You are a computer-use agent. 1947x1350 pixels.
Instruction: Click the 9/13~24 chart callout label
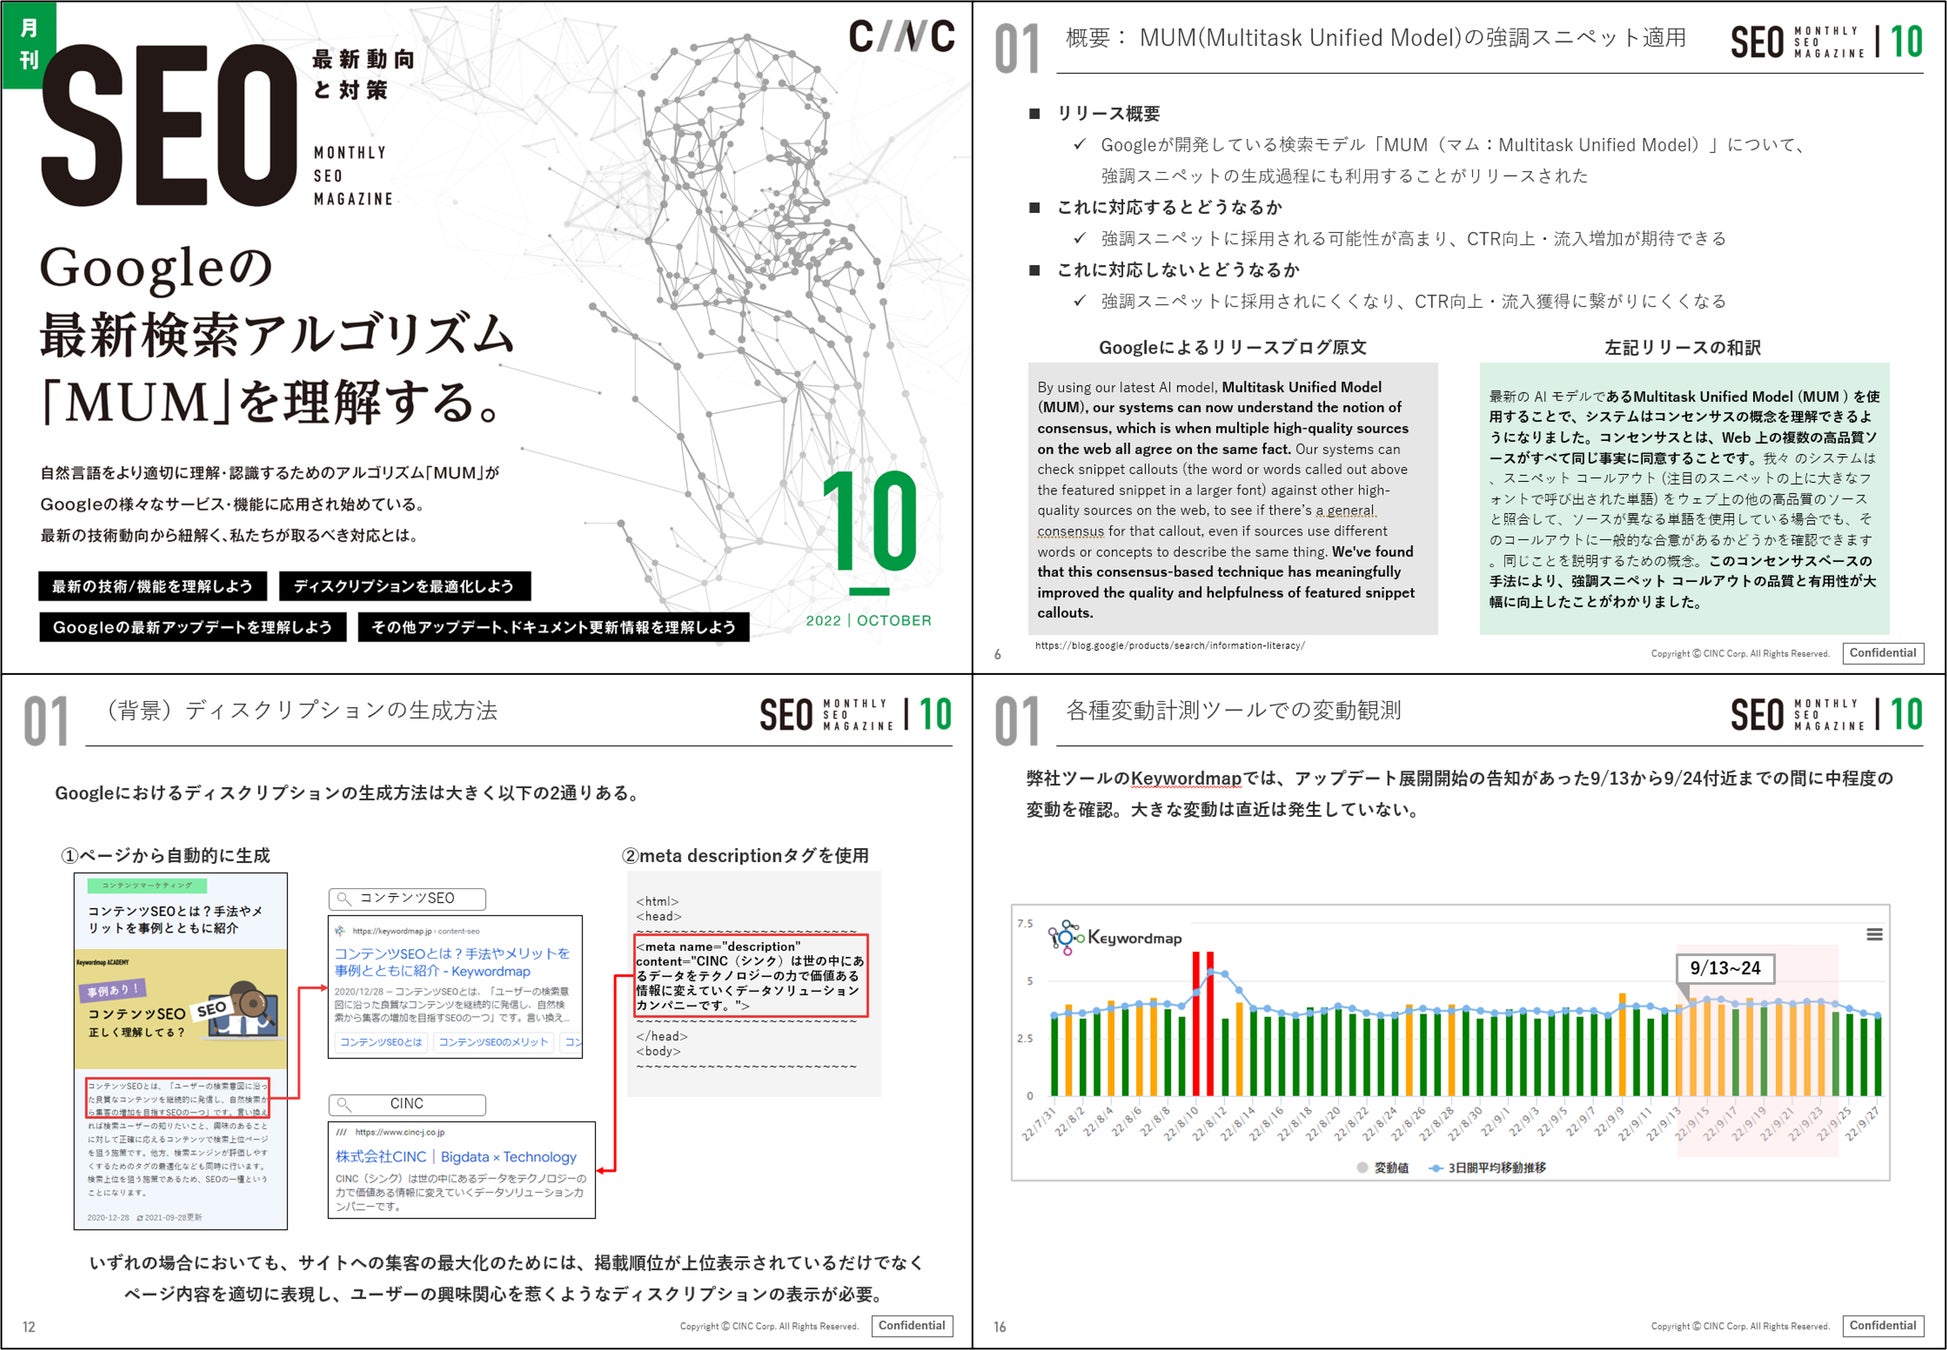(1724, 968)
